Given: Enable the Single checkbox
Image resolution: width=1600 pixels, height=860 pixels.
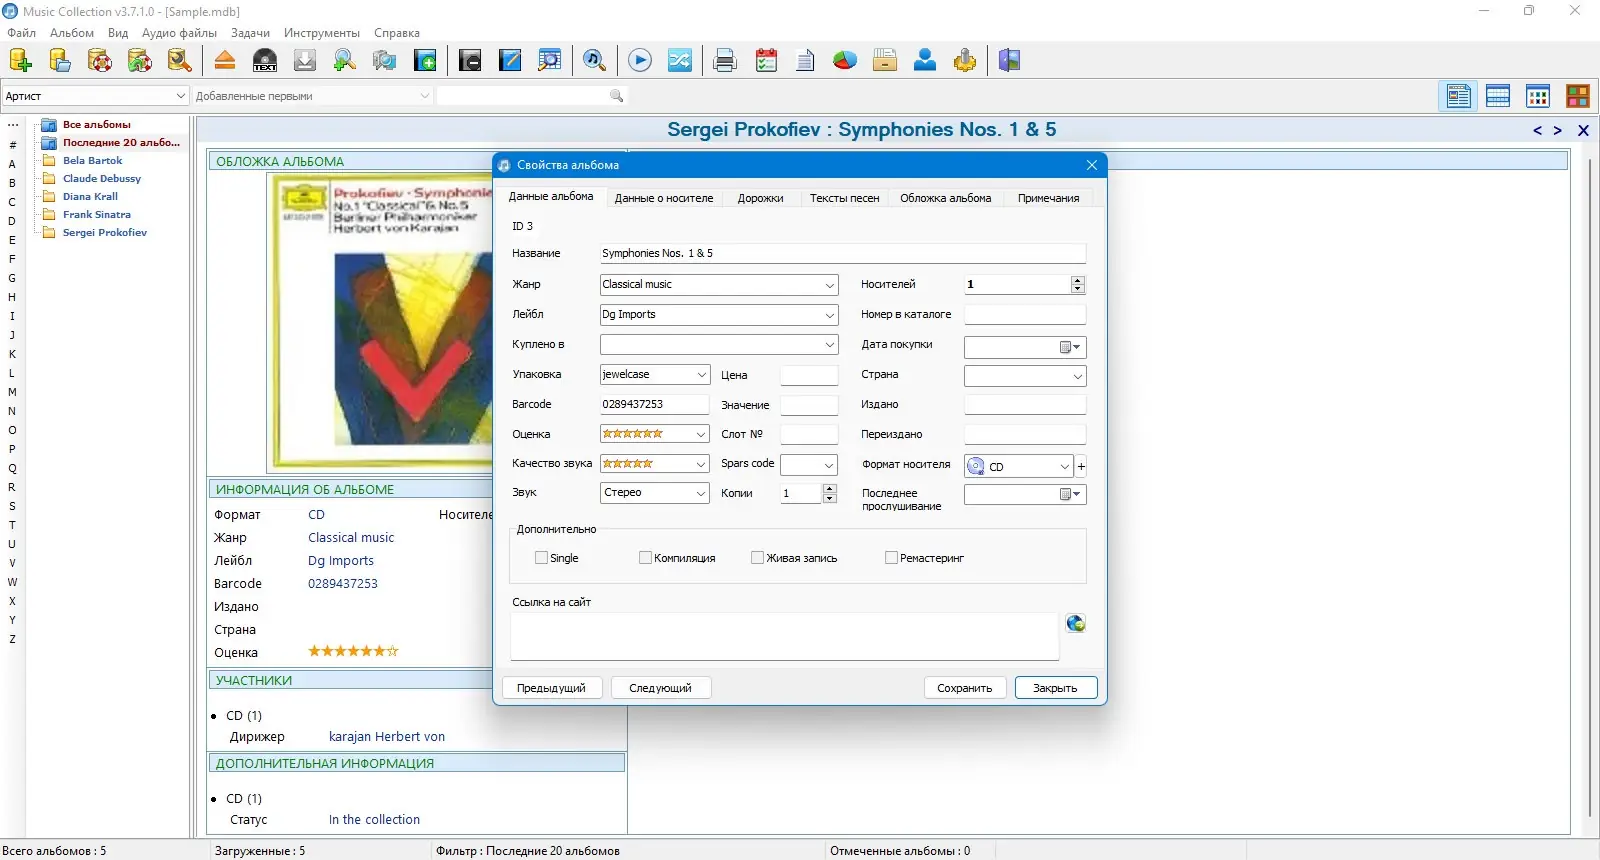Looking at the screenshot, I should 541,558.
